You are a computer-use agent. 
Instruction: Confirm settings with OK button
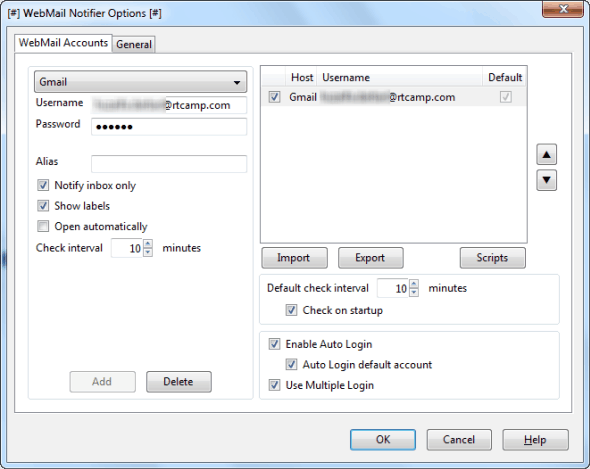pyautogui.click(x=383, y=440)
